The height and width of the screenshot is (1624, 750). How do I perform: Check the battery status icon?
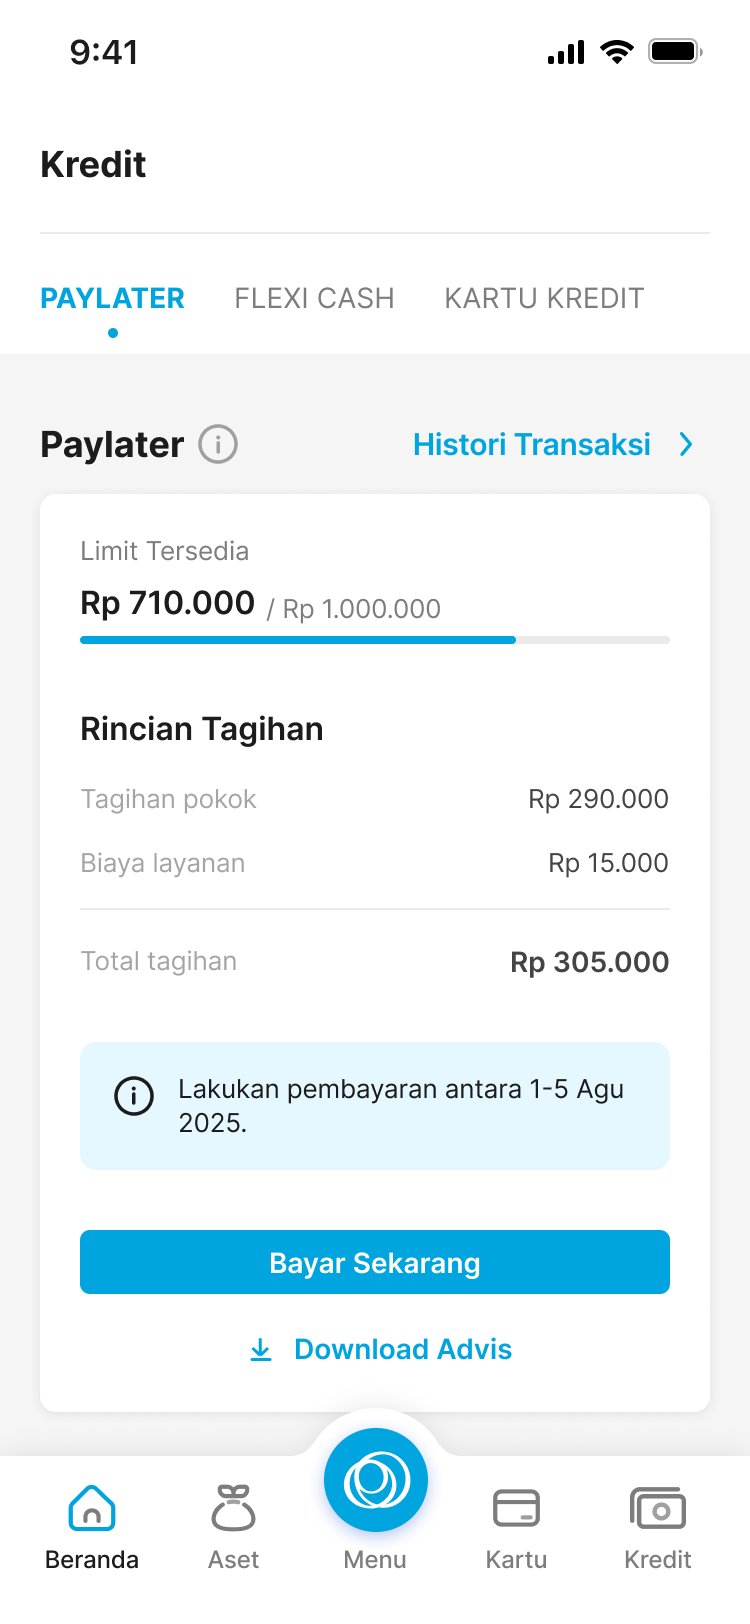click(x=675, y=51)
